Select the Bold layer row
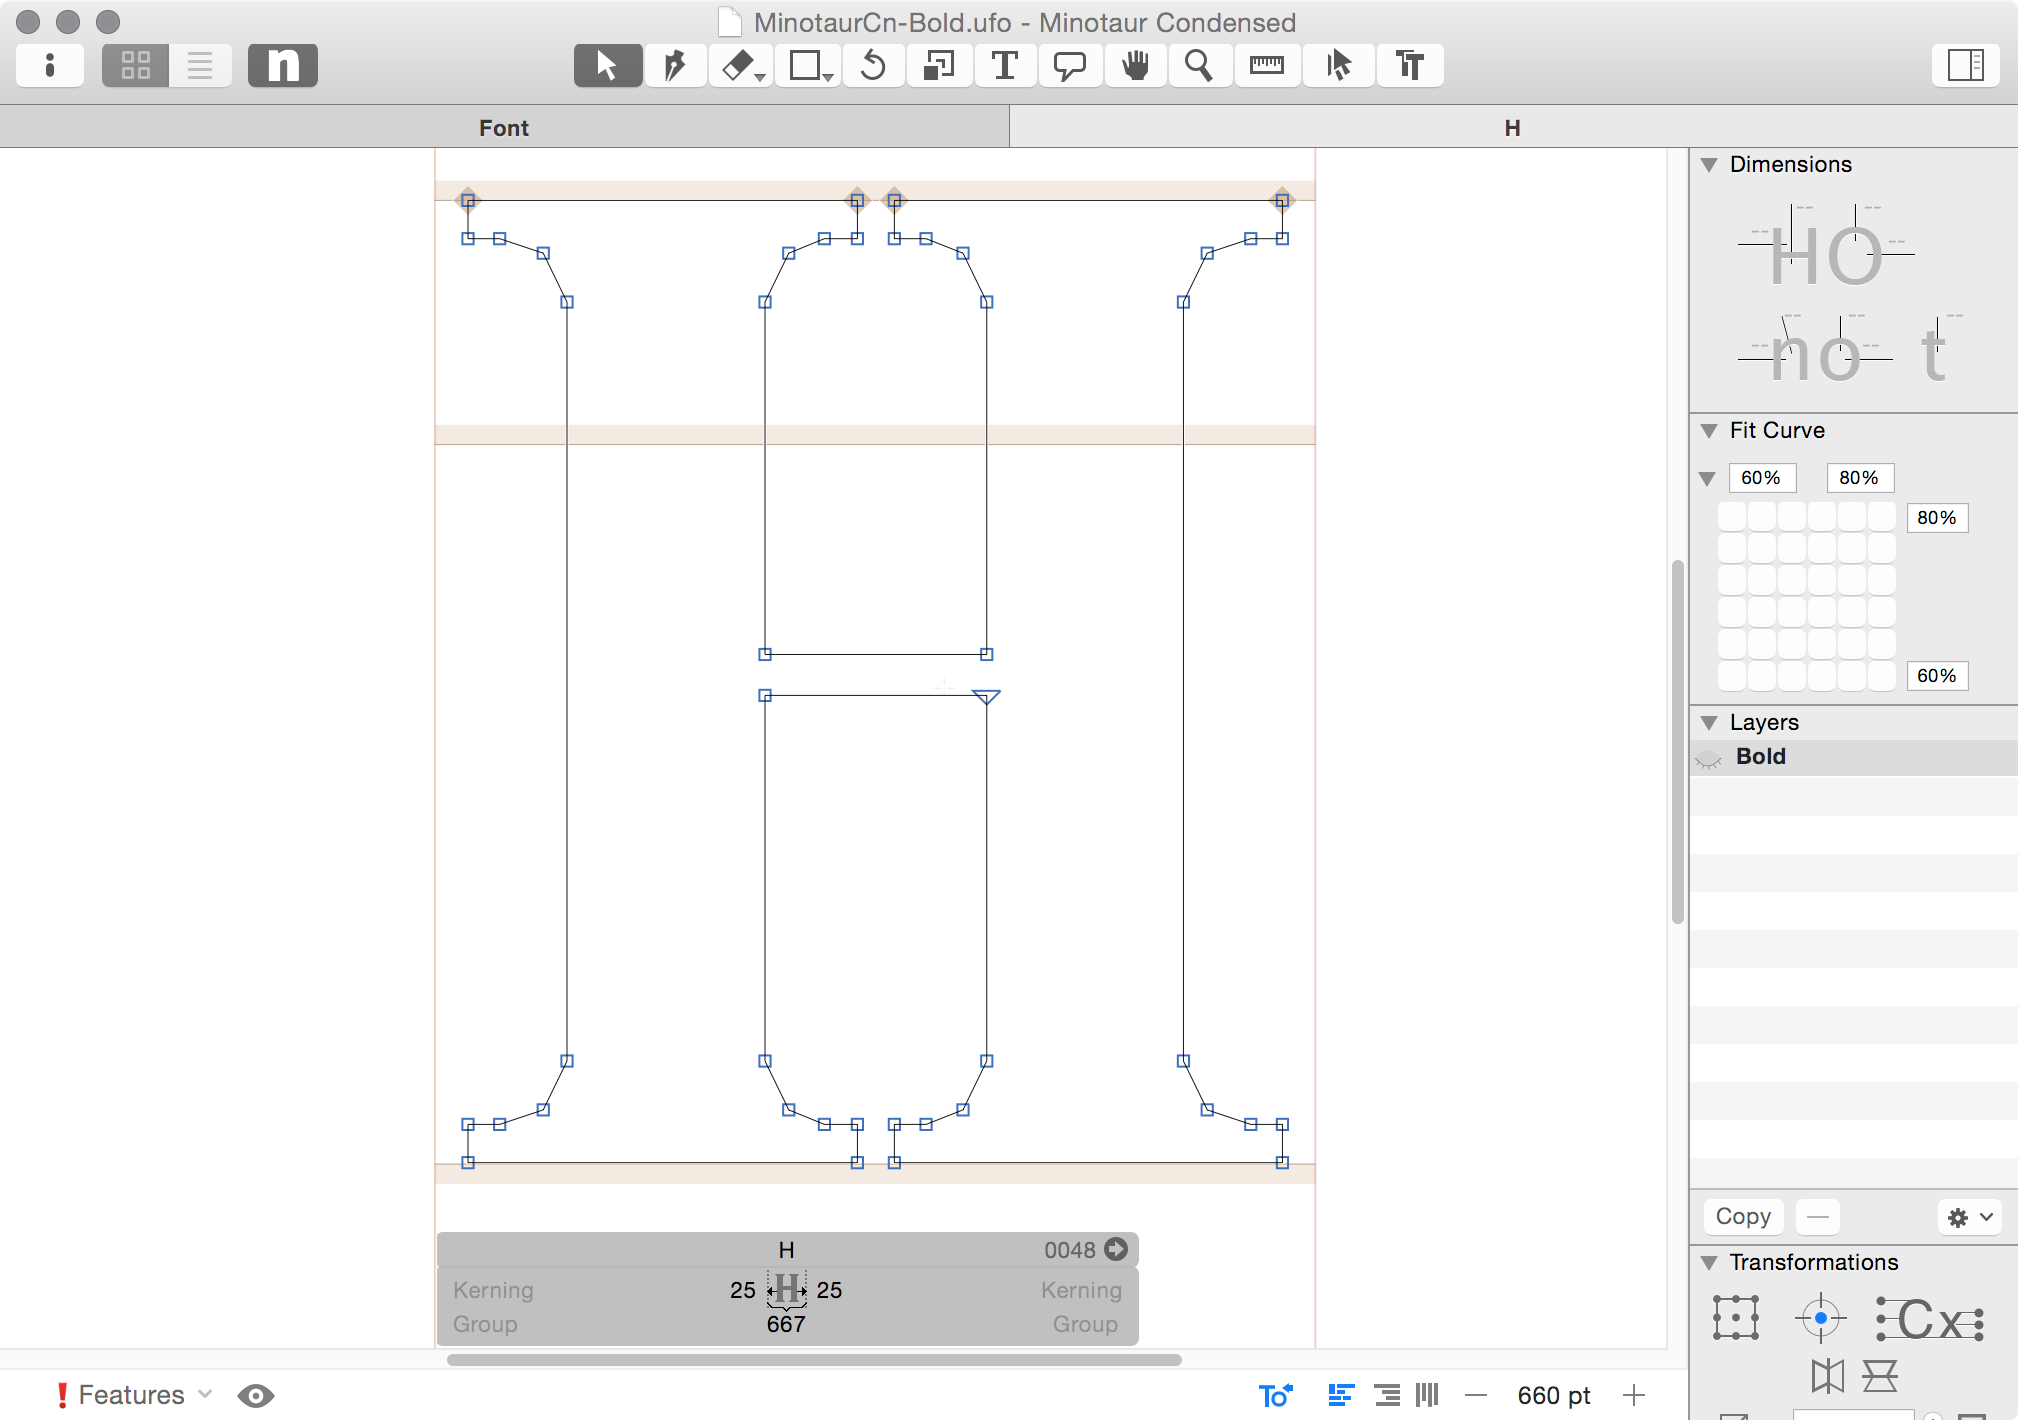 [x=1854, y=757]
